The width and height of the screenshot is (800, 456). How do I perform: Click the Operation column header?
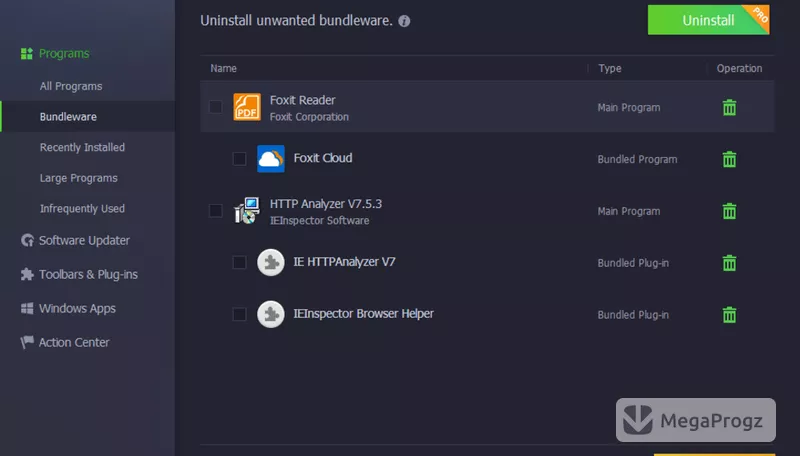click(739, 68)
